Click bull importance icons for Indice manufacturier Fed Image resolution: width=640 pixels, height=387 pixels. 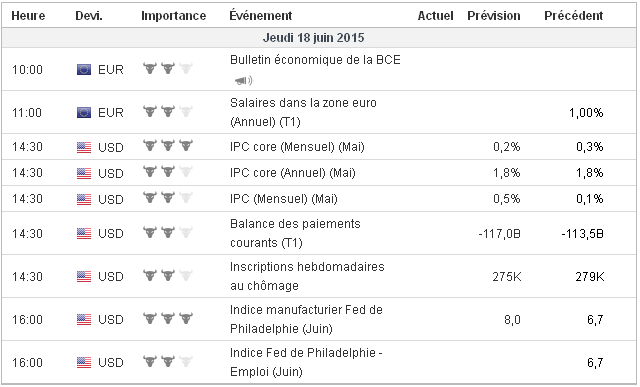coord(168,318)
